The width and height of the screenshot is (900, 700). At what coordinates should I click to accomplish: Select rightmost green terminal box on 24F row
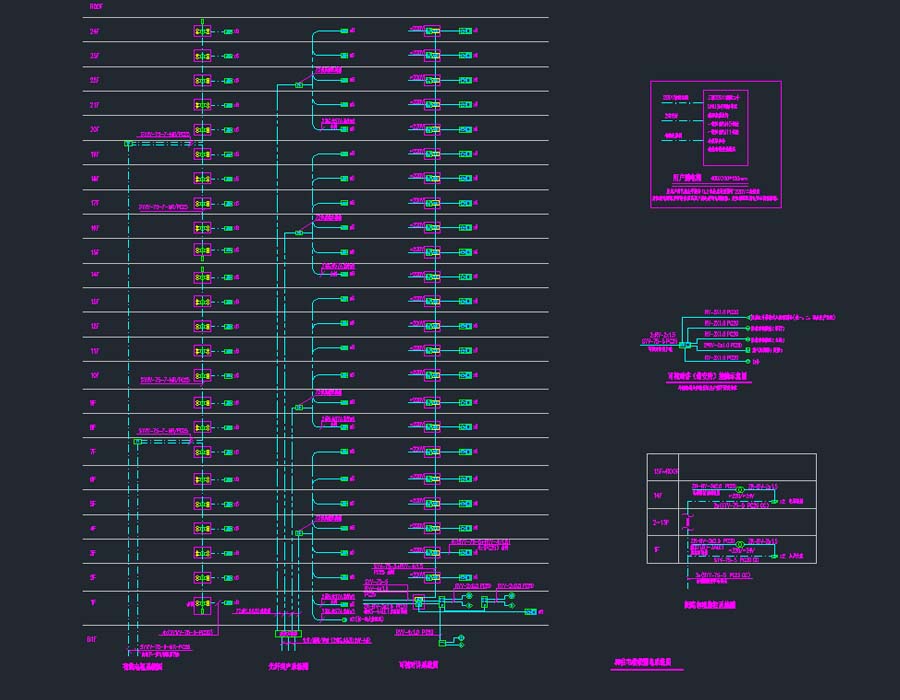[x=465, y=31]
